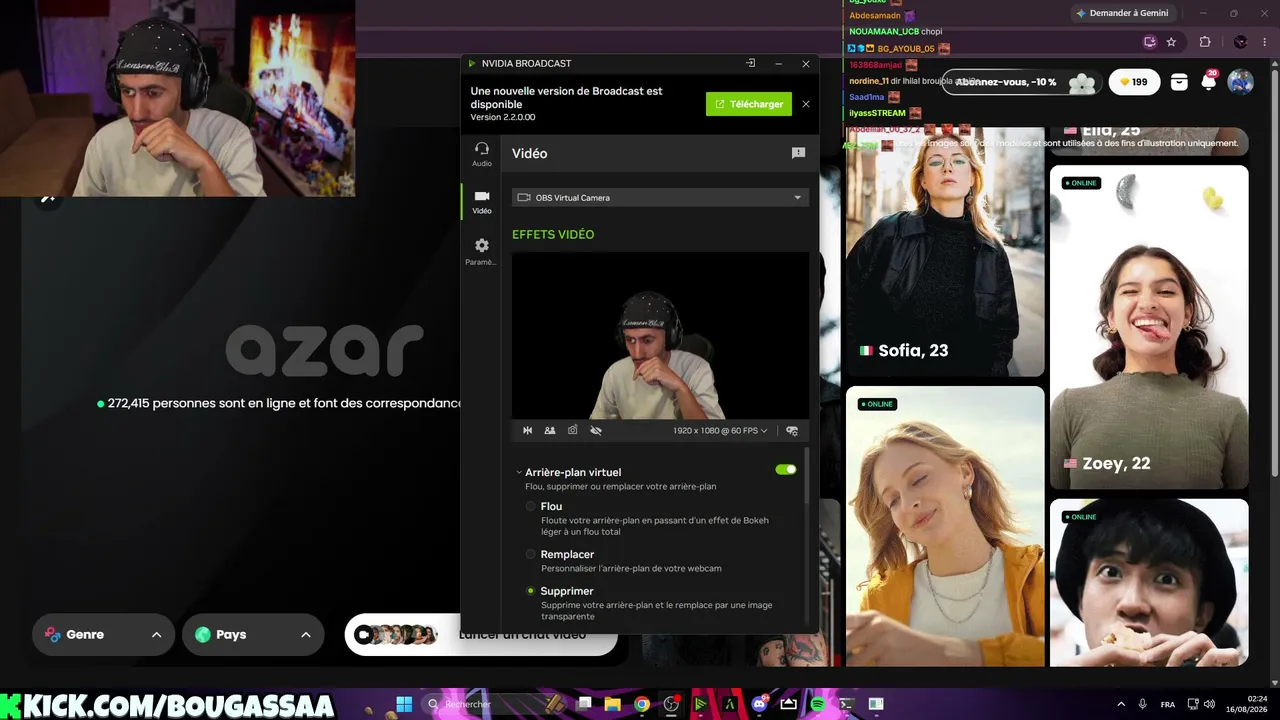
Task: Open the 1920 x 1080 @ 60 FPS dropdown
Action: (x=720, y=430)
